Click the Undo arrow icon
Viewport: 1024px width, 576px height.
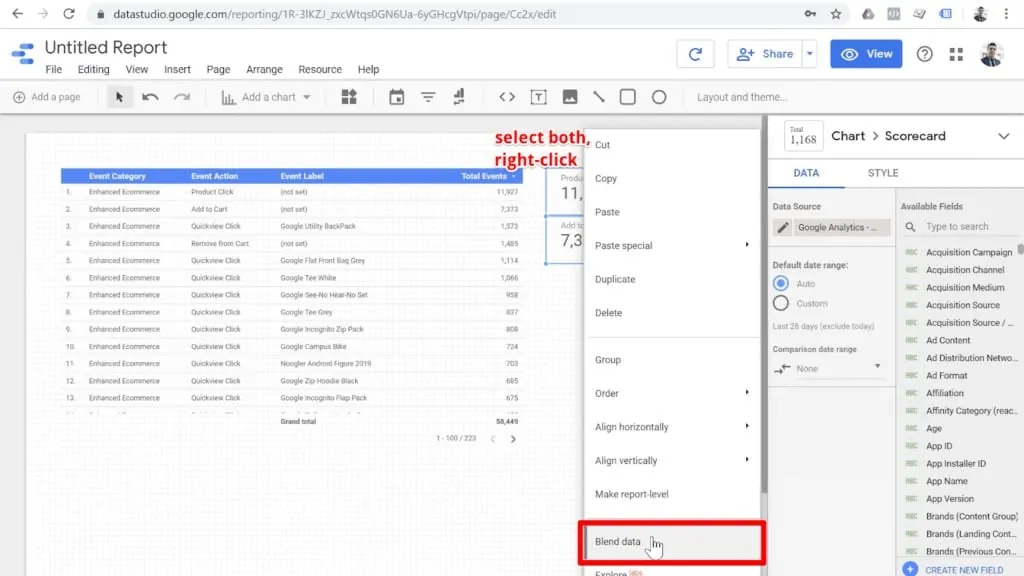[148, 96]
